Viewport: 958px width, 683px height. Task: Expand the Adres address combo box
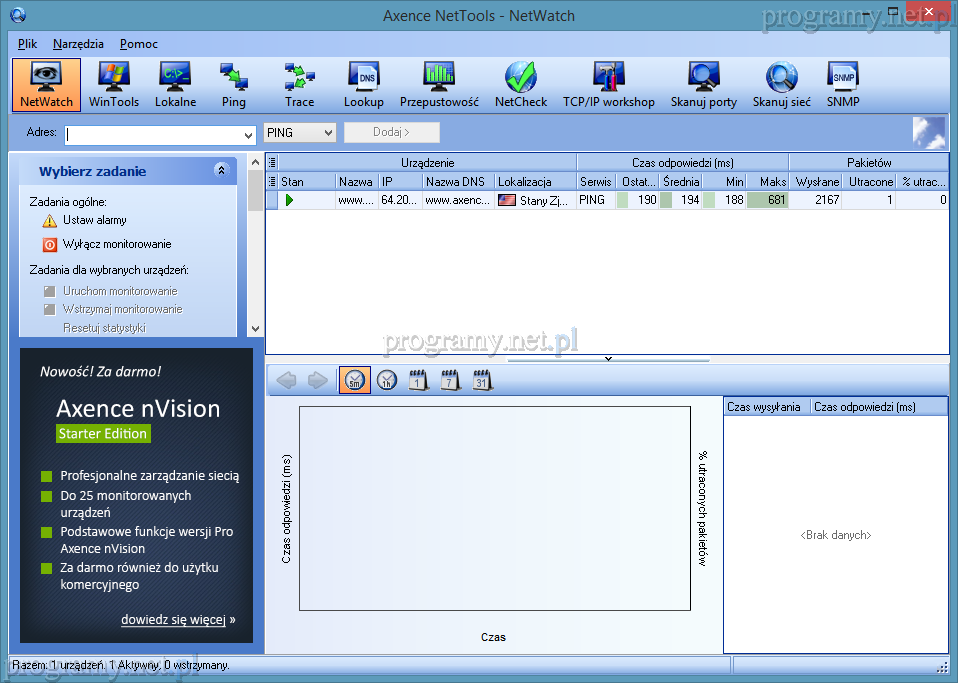pos(249,135)
